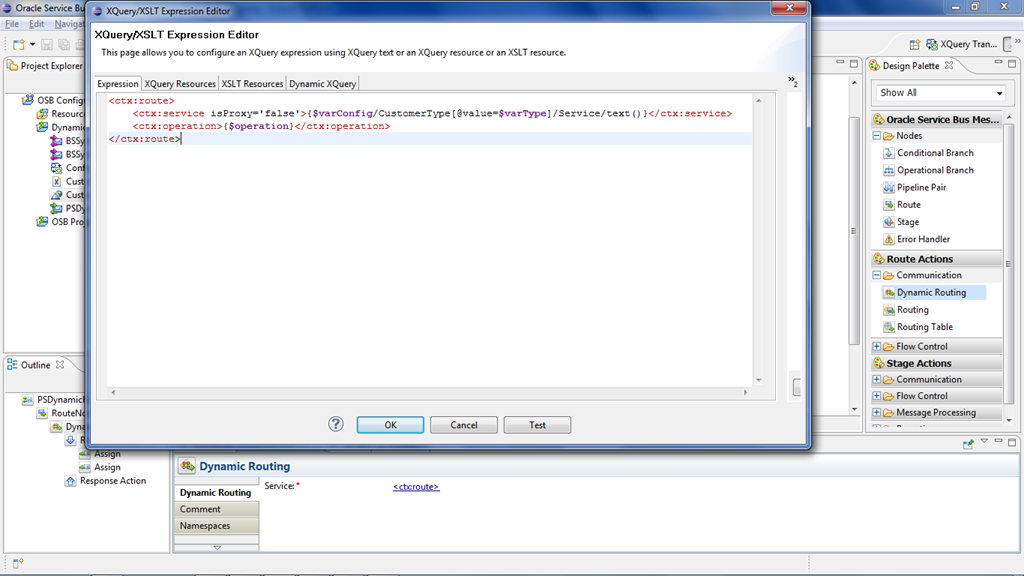
Task: Select Routing Table action in palette
Action: 924,327
